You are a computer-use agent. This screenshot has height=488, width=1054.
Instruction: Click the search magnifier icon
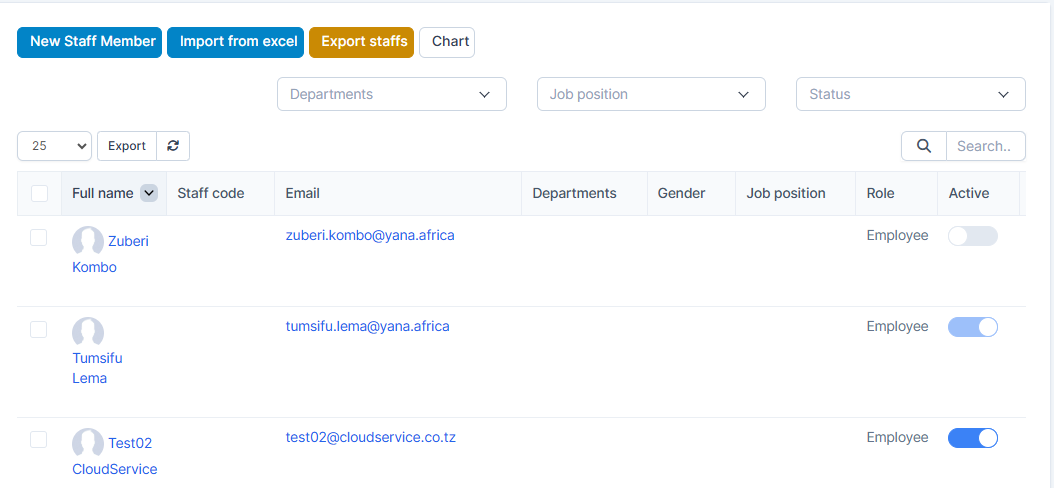(923, 146)
